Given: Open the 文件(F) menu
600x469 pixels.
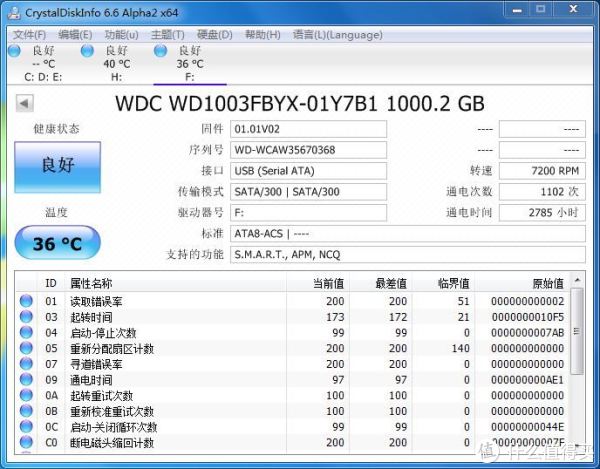Looking at the screenshot, I should tap(29, 35).
